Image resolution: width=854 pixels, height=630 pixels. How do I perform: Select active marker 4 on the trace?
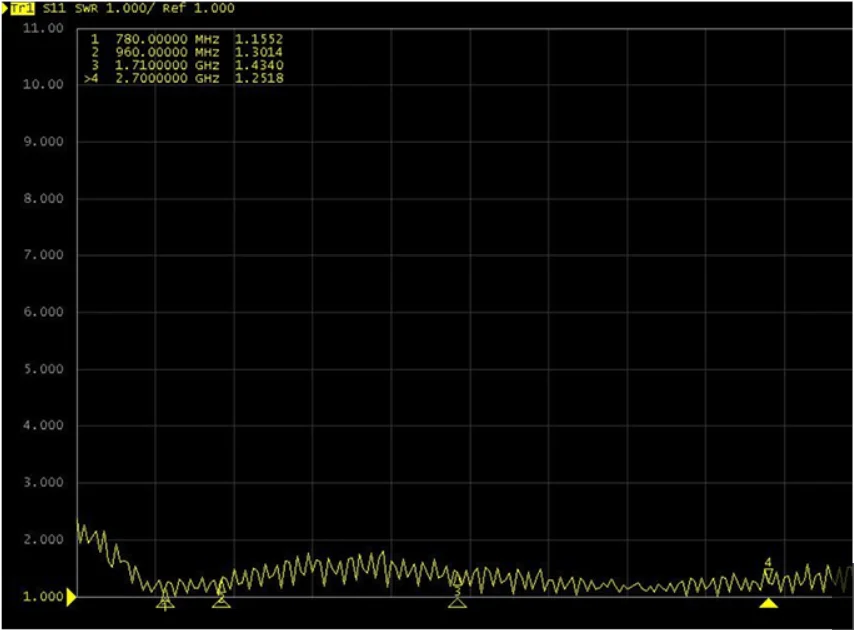(768, 571)
